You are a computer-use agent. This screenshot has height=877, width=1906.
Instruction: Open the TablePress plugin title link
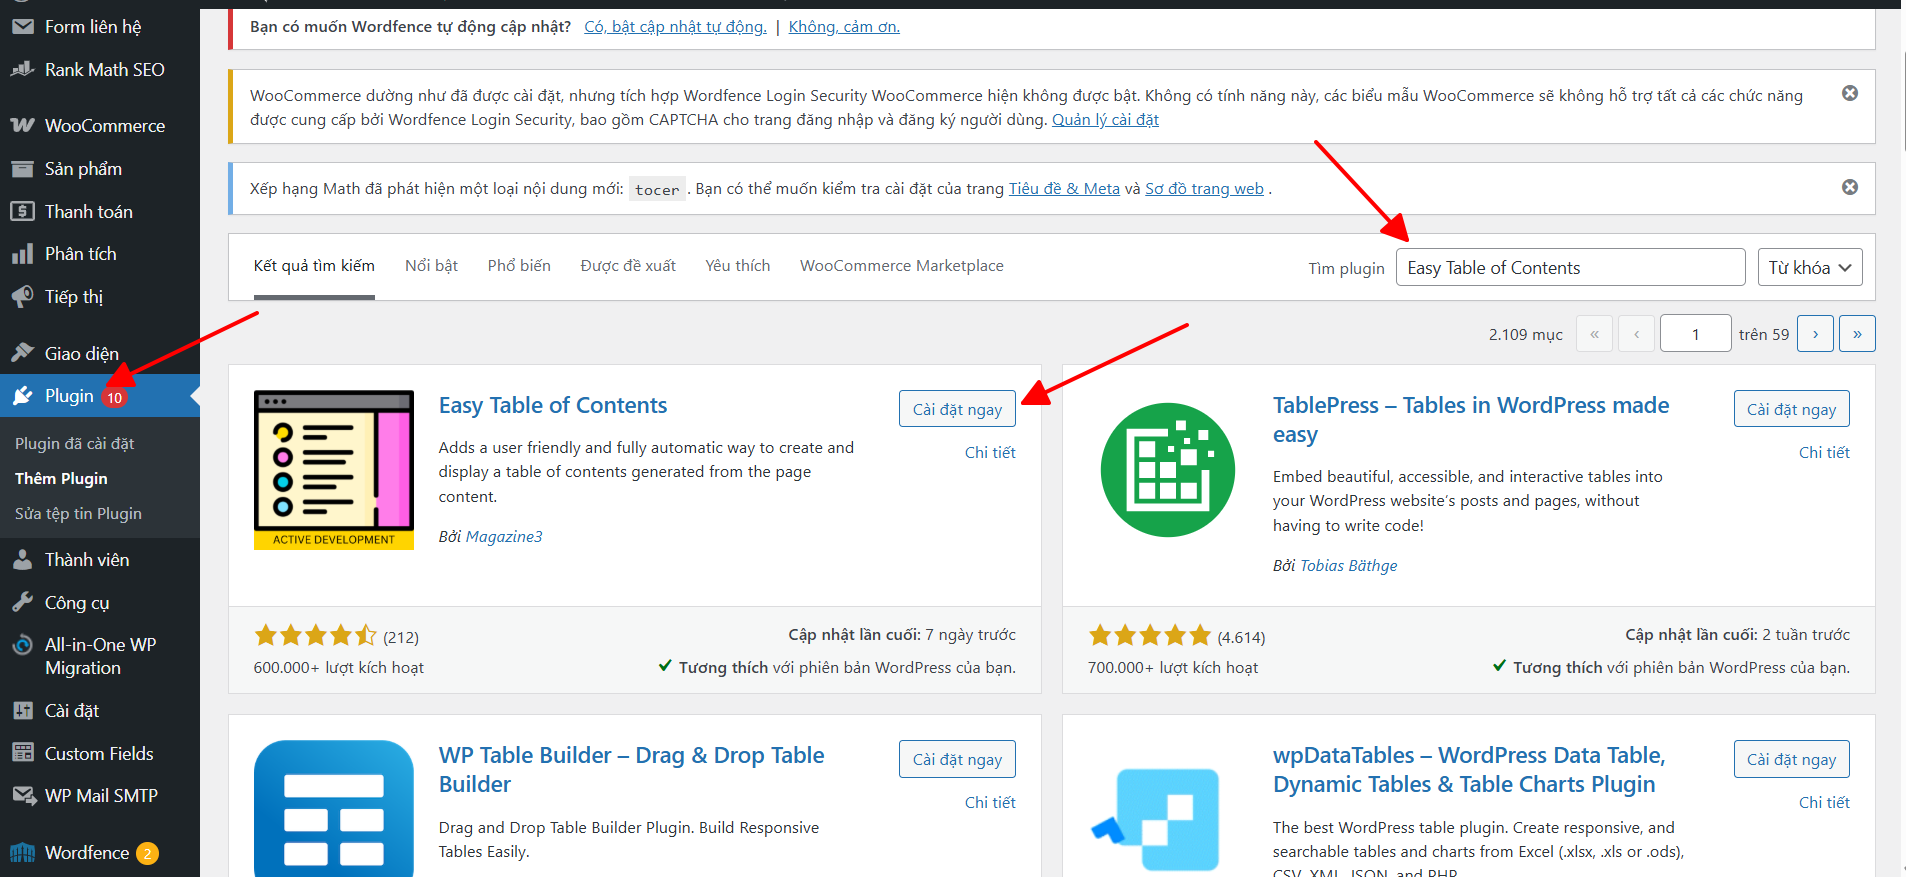click(1471, 420)
